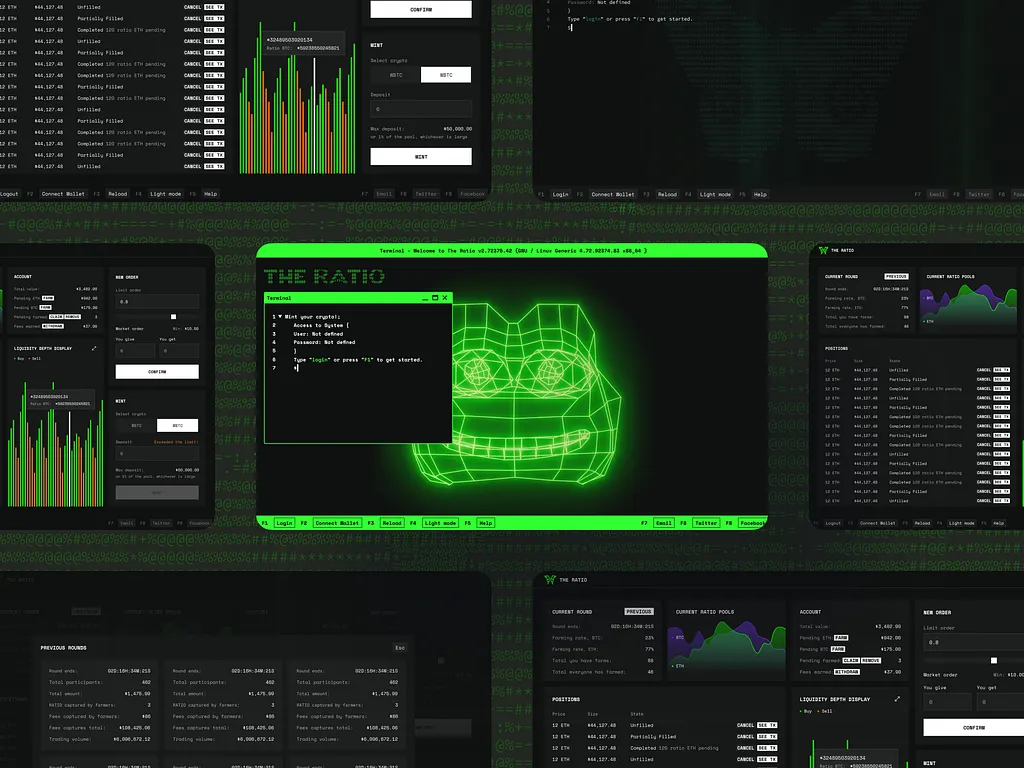Hit Reload in the green terminal's bottom bar
Screen dimensions: 1024x768
(x=392, y=523)
